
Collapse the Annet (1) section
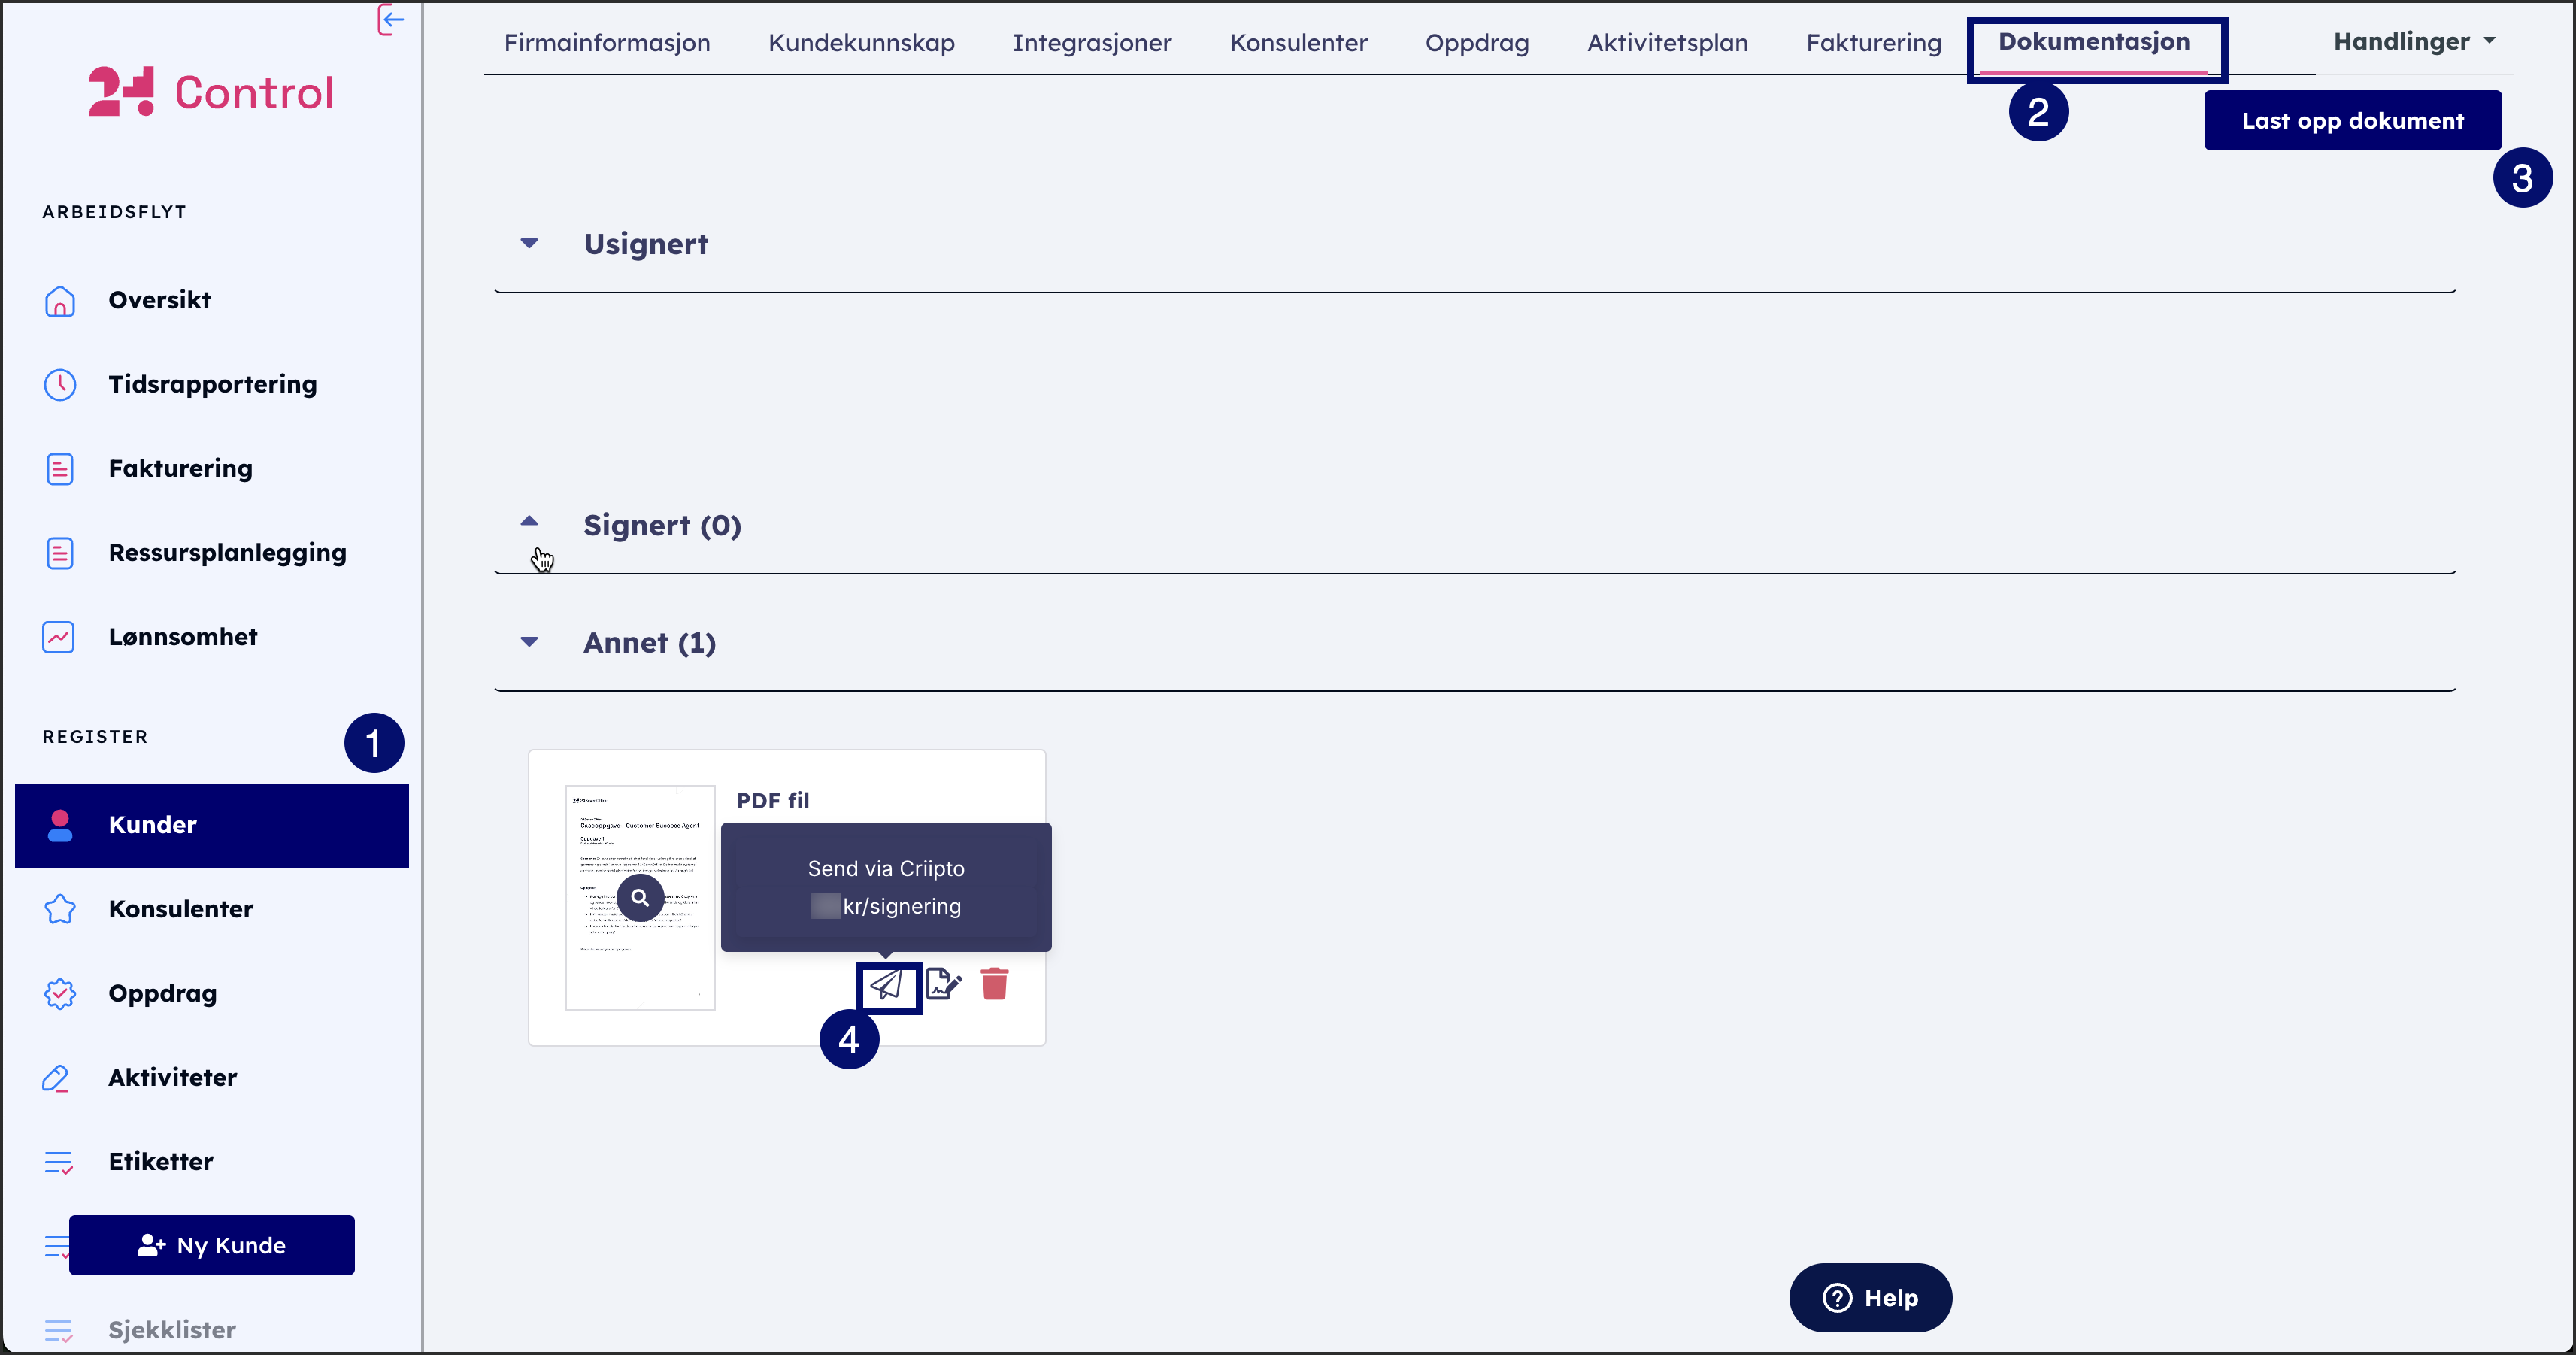[x=529, y=642]
